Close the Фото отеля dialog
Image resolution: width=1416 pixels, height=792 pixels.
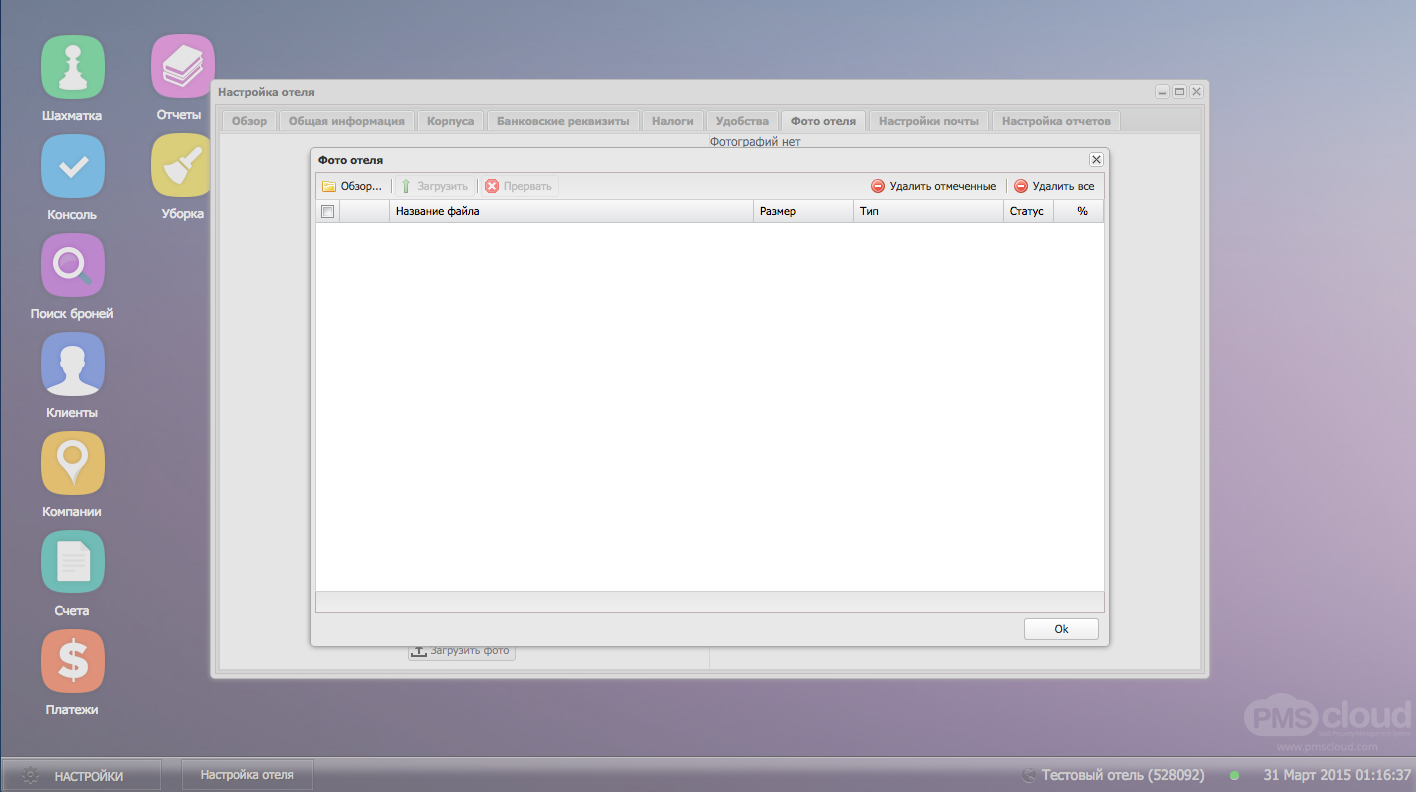[1096, 160]
